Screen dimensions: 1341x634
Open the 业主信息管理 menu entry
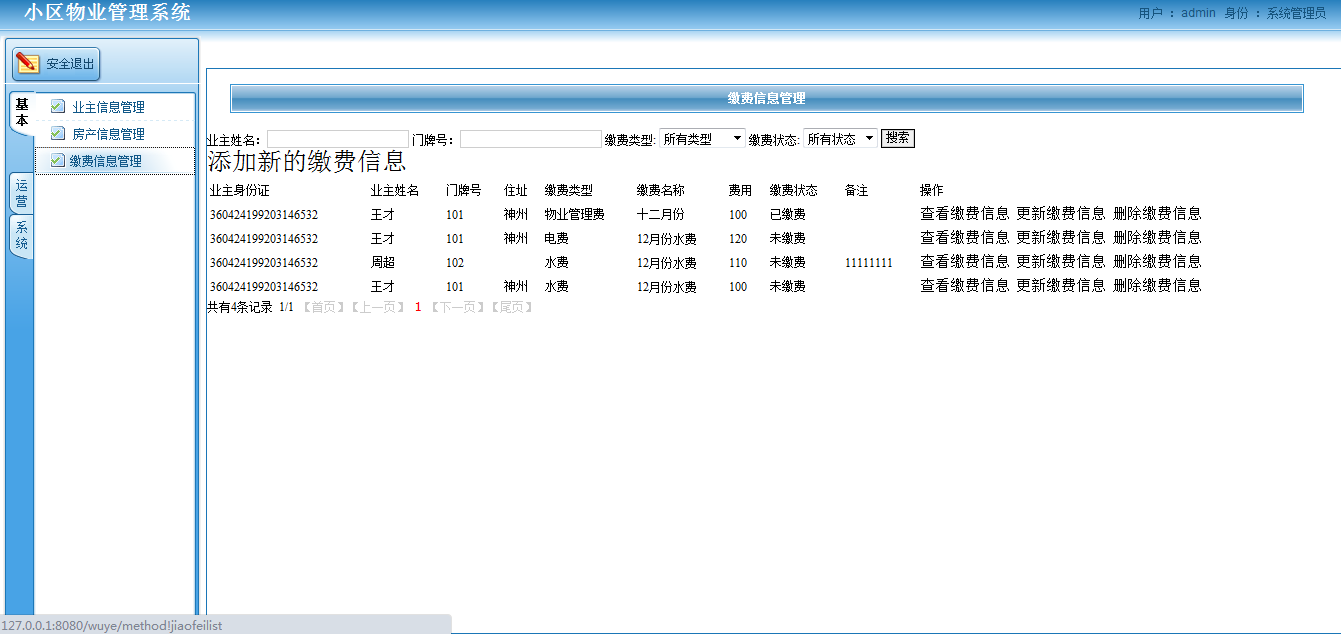[x=108, y=107]
